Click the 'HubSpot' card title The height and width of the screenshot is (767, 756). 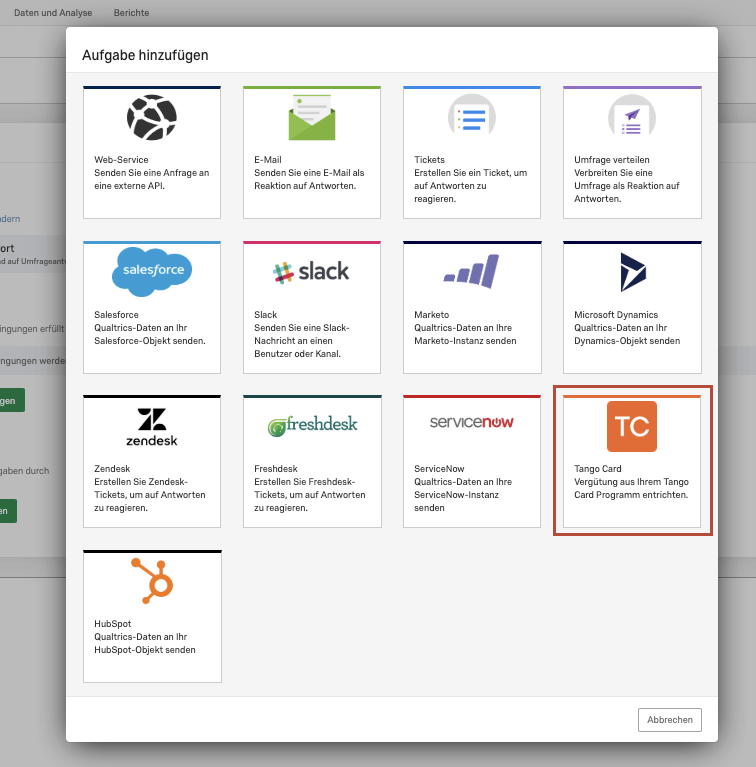coord(112,624)
